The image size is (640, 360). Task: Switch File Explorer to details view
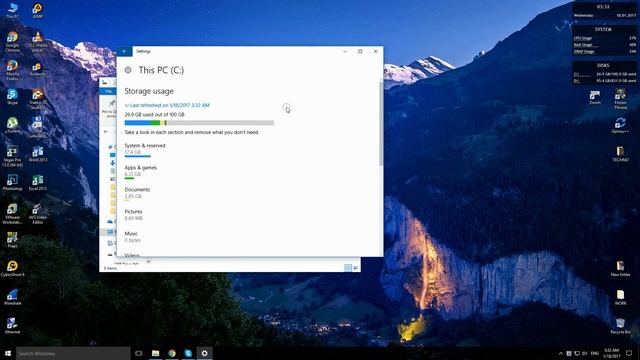click(x=348, y=268)
